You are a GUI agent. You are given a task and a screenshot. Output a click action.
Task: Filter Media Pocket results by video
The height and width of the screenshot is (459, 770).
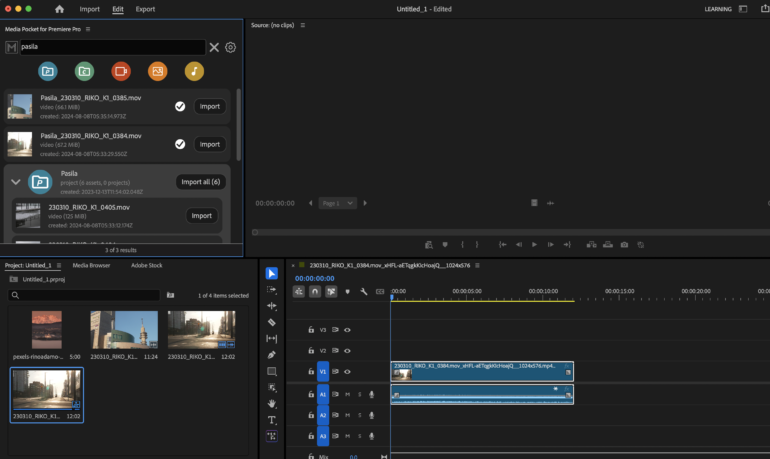121,71
